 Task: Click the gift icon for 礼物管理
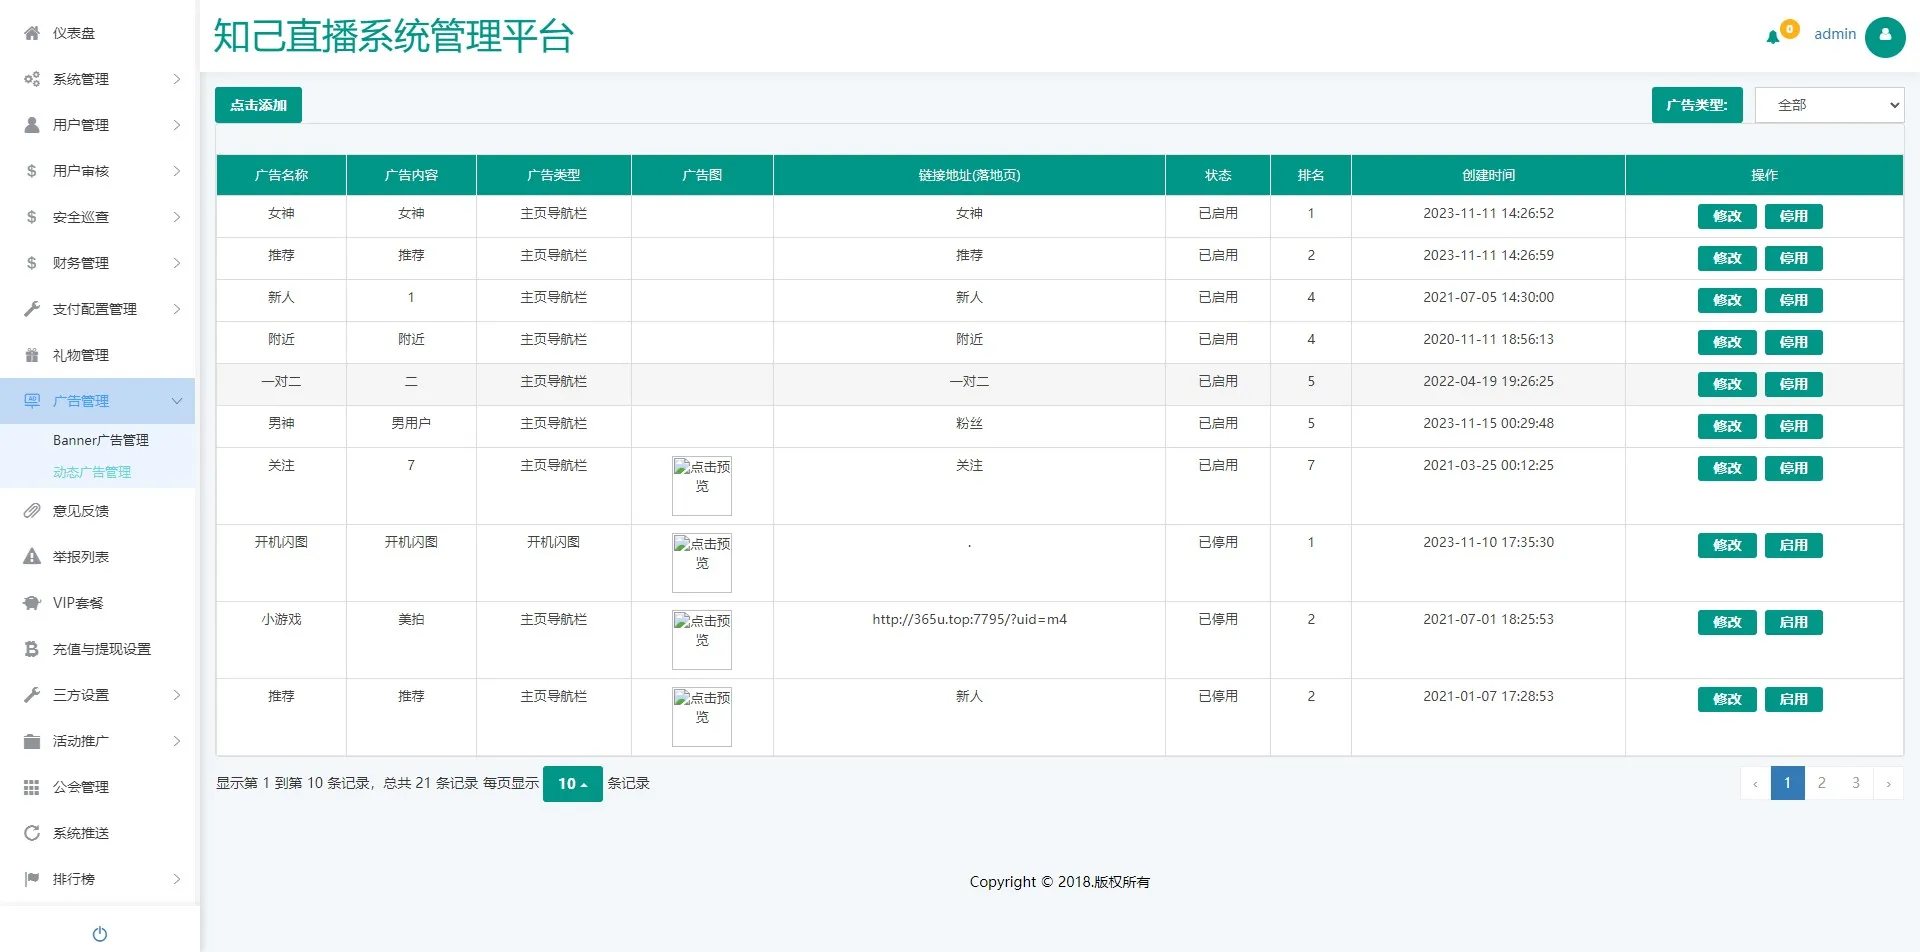click(x=32, y=355)
